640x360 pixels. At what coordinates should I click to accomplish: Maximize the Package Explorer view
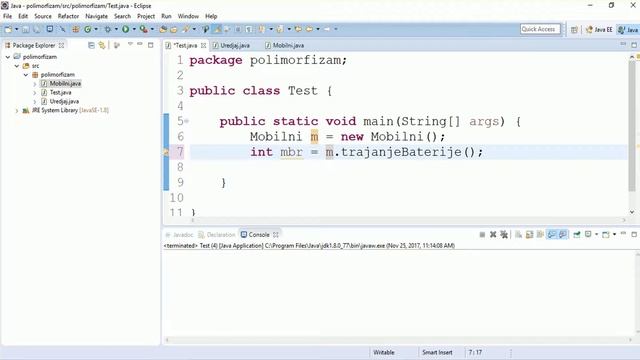(151, 45)
